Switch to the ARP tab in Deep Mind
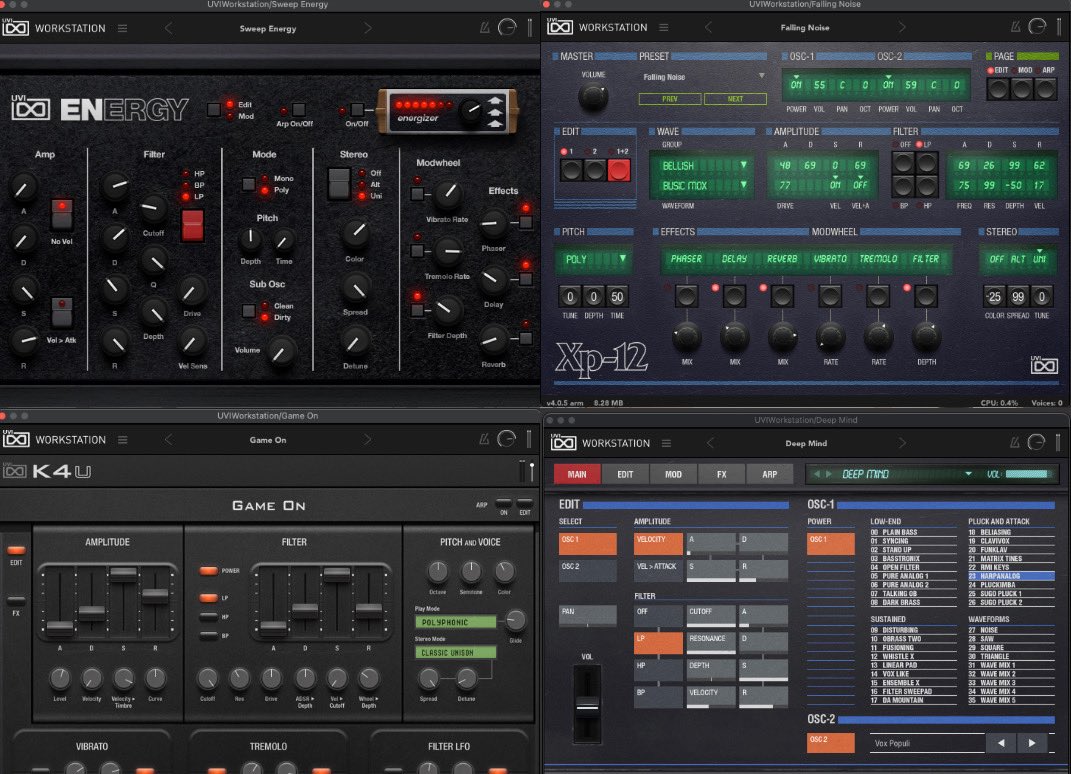This screenshot has width=1071, height=774. tap(772, 474)
